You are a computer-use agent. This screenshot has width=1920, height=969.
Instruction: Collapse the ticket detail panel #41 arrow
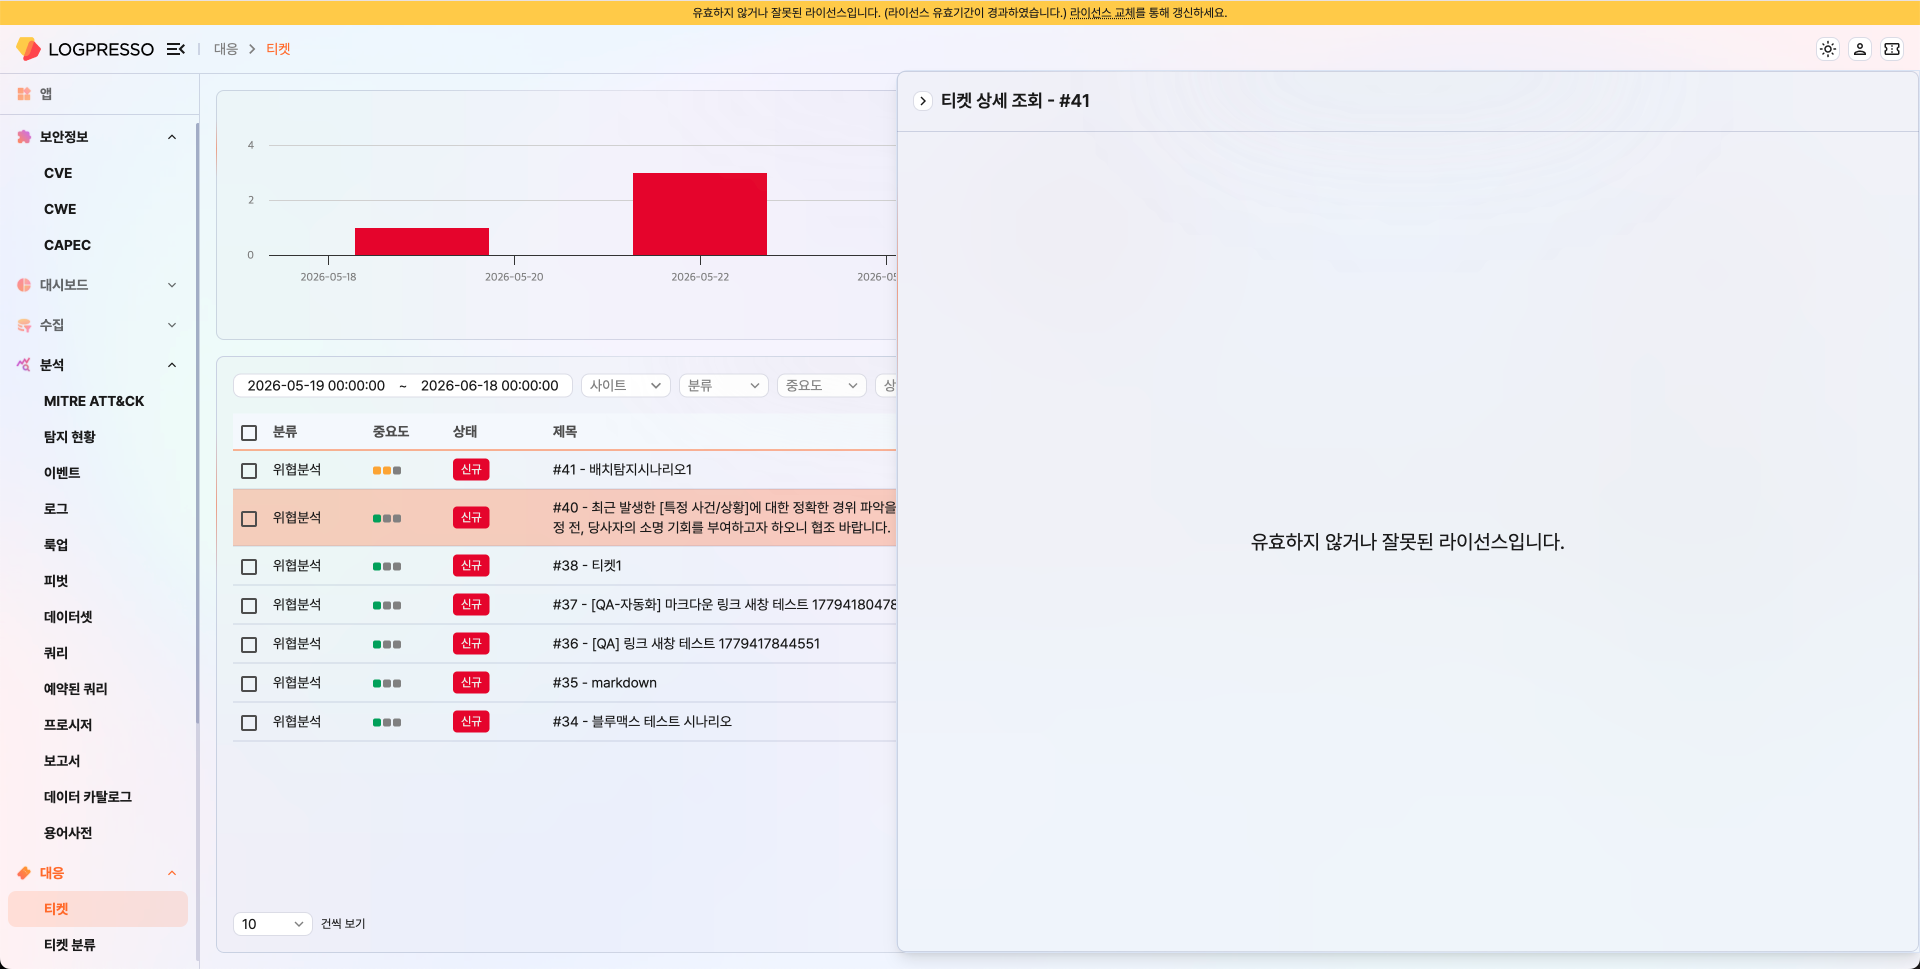(923, 101)
